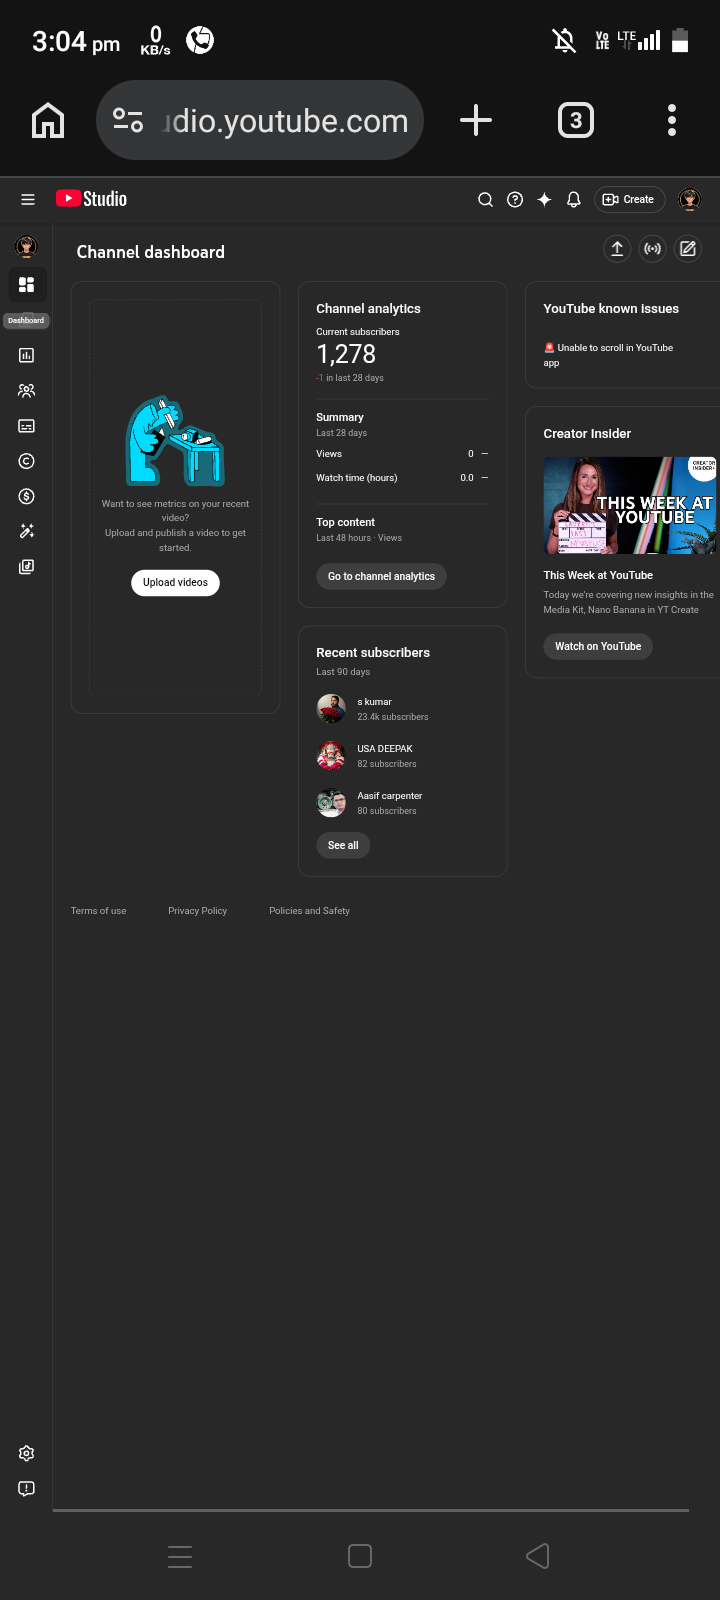The height and width of the screenshot is (1600, 720).
Task: Tap the Android home navigation button
Action: [360, 1556]
